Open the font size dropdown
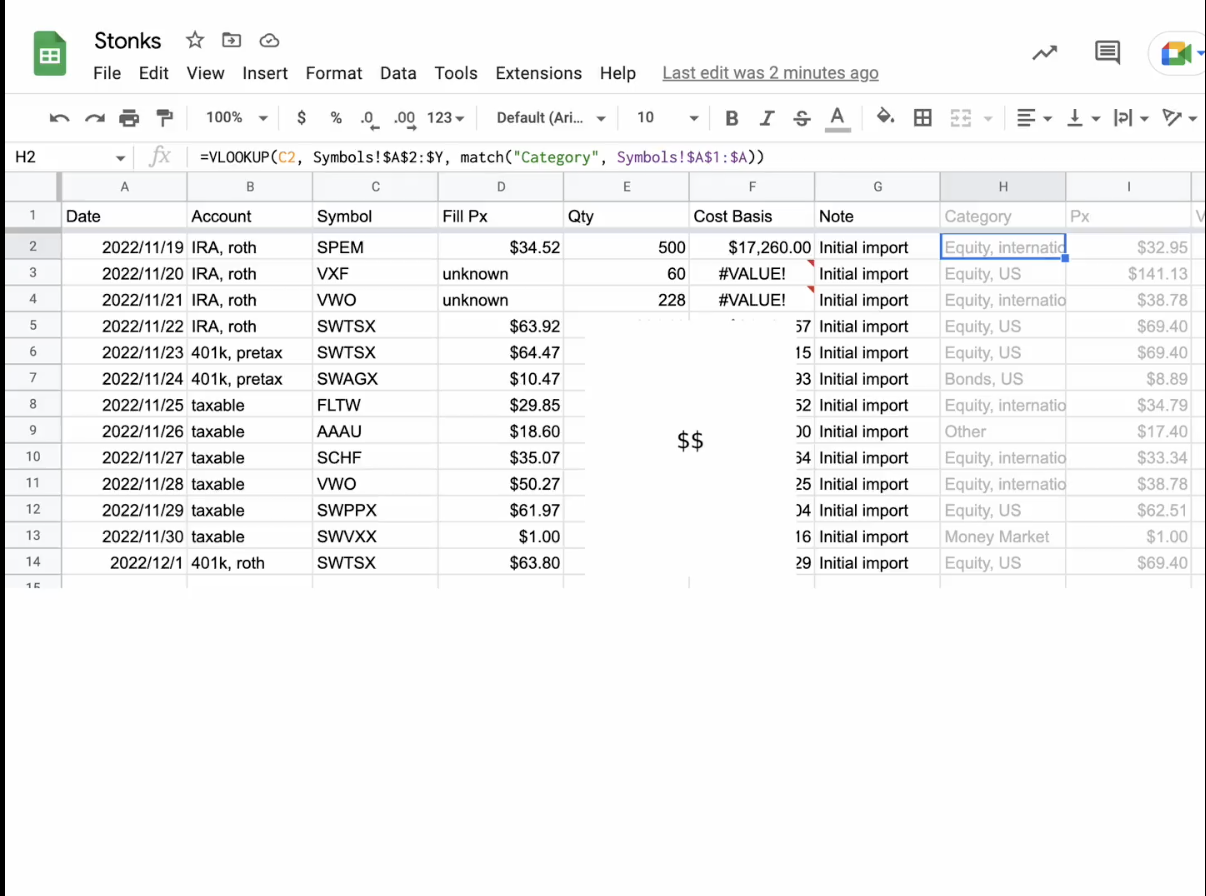The width and height of the screenshot is (1206, 896). [667, 118]
